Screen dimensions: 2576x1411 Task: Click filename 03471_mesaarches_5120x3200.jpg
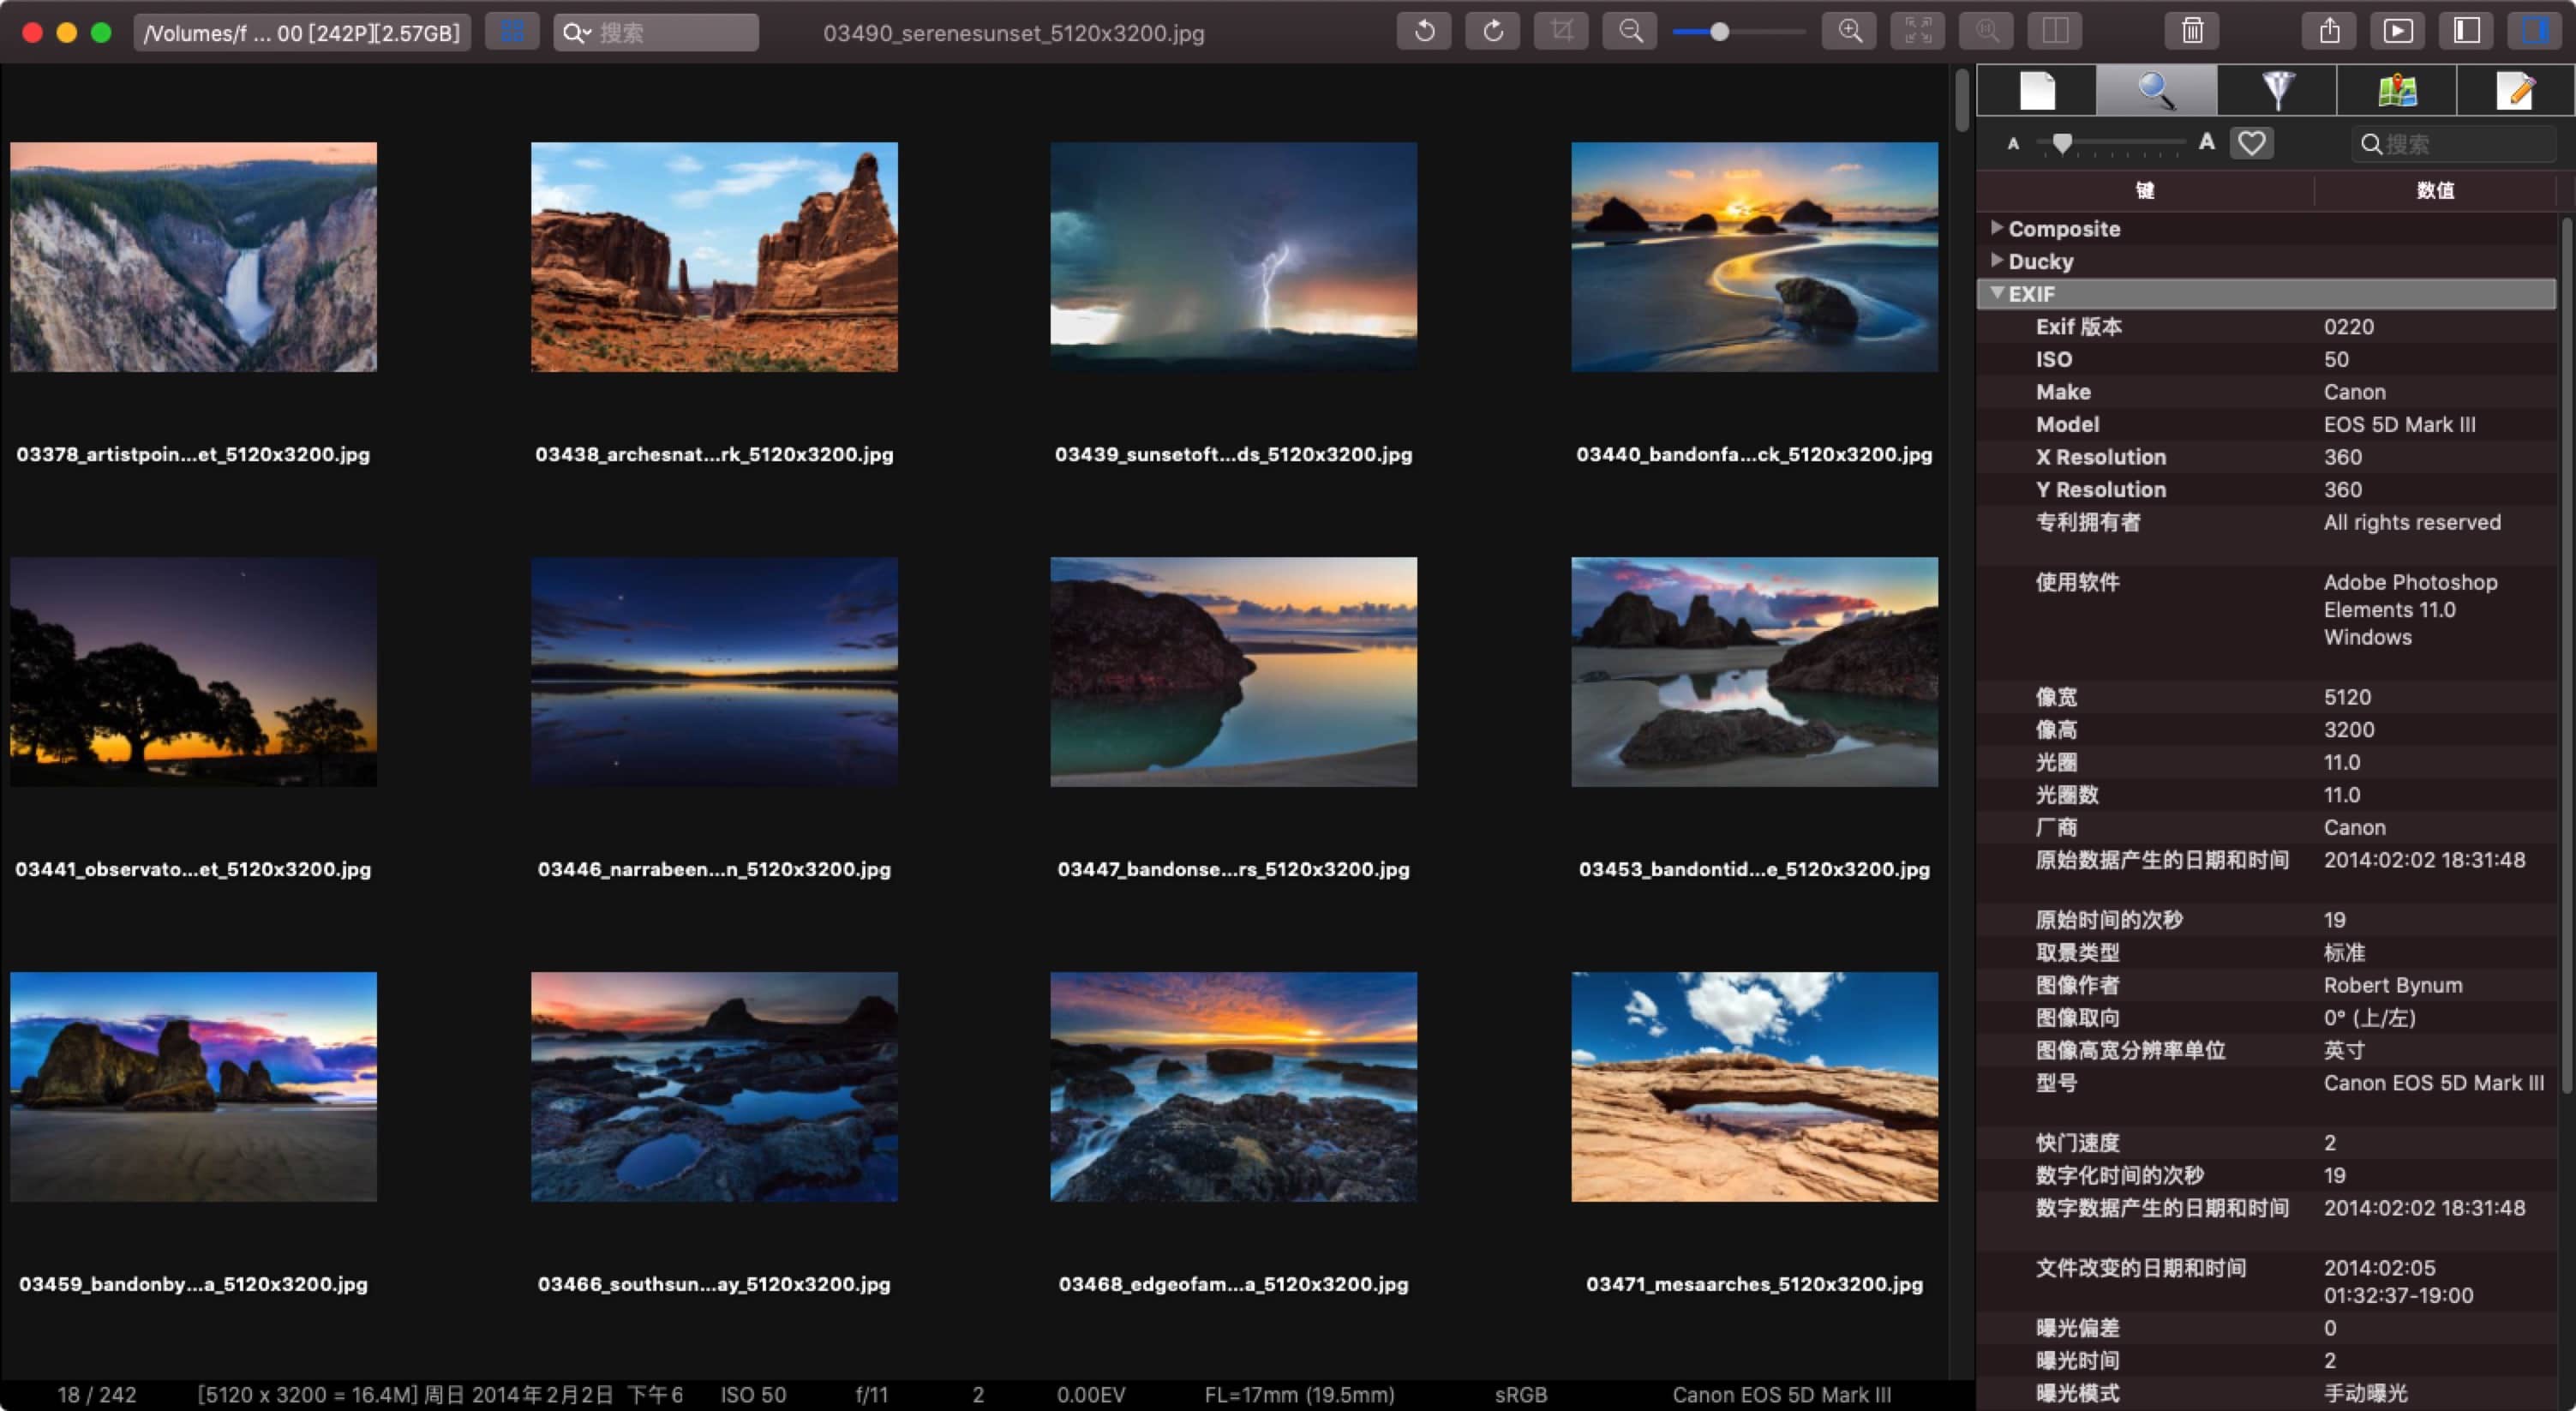pos(1754,1284)
